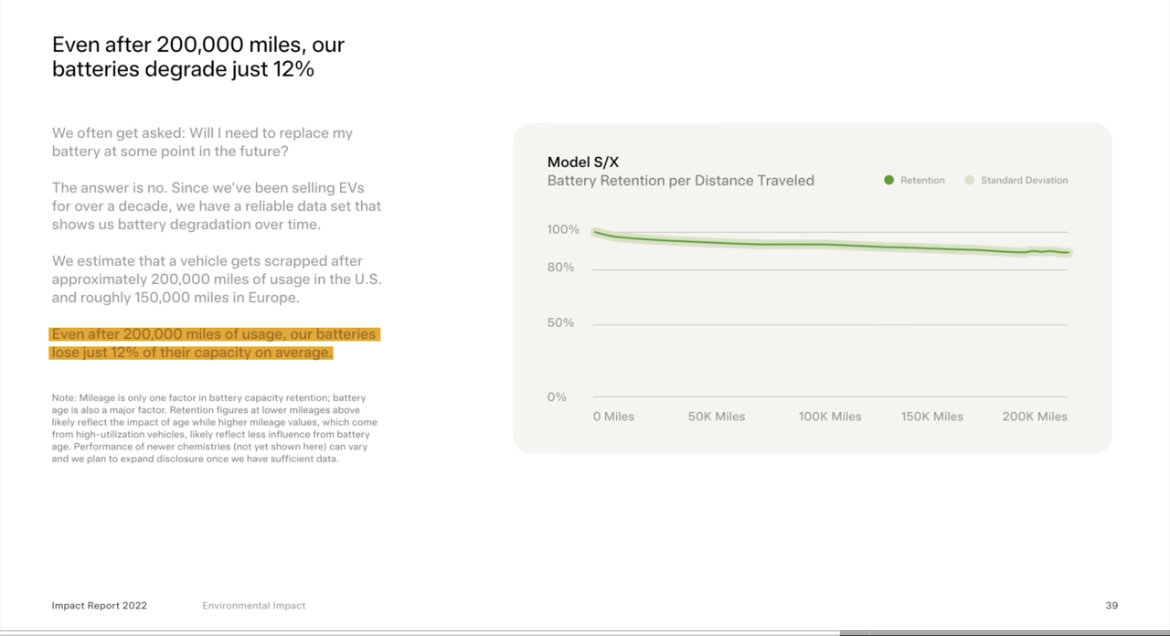
Task: Click the small Note paragraph about mileage
Action: click(214, 428)
